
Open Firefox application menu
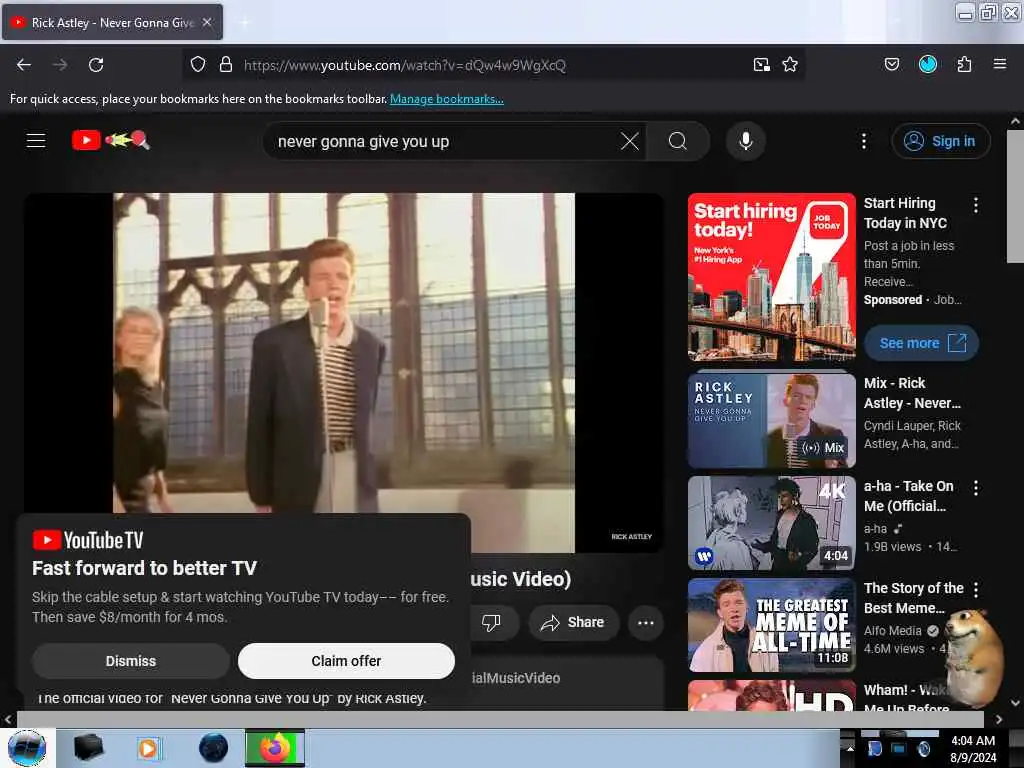tap(1000, 64)
